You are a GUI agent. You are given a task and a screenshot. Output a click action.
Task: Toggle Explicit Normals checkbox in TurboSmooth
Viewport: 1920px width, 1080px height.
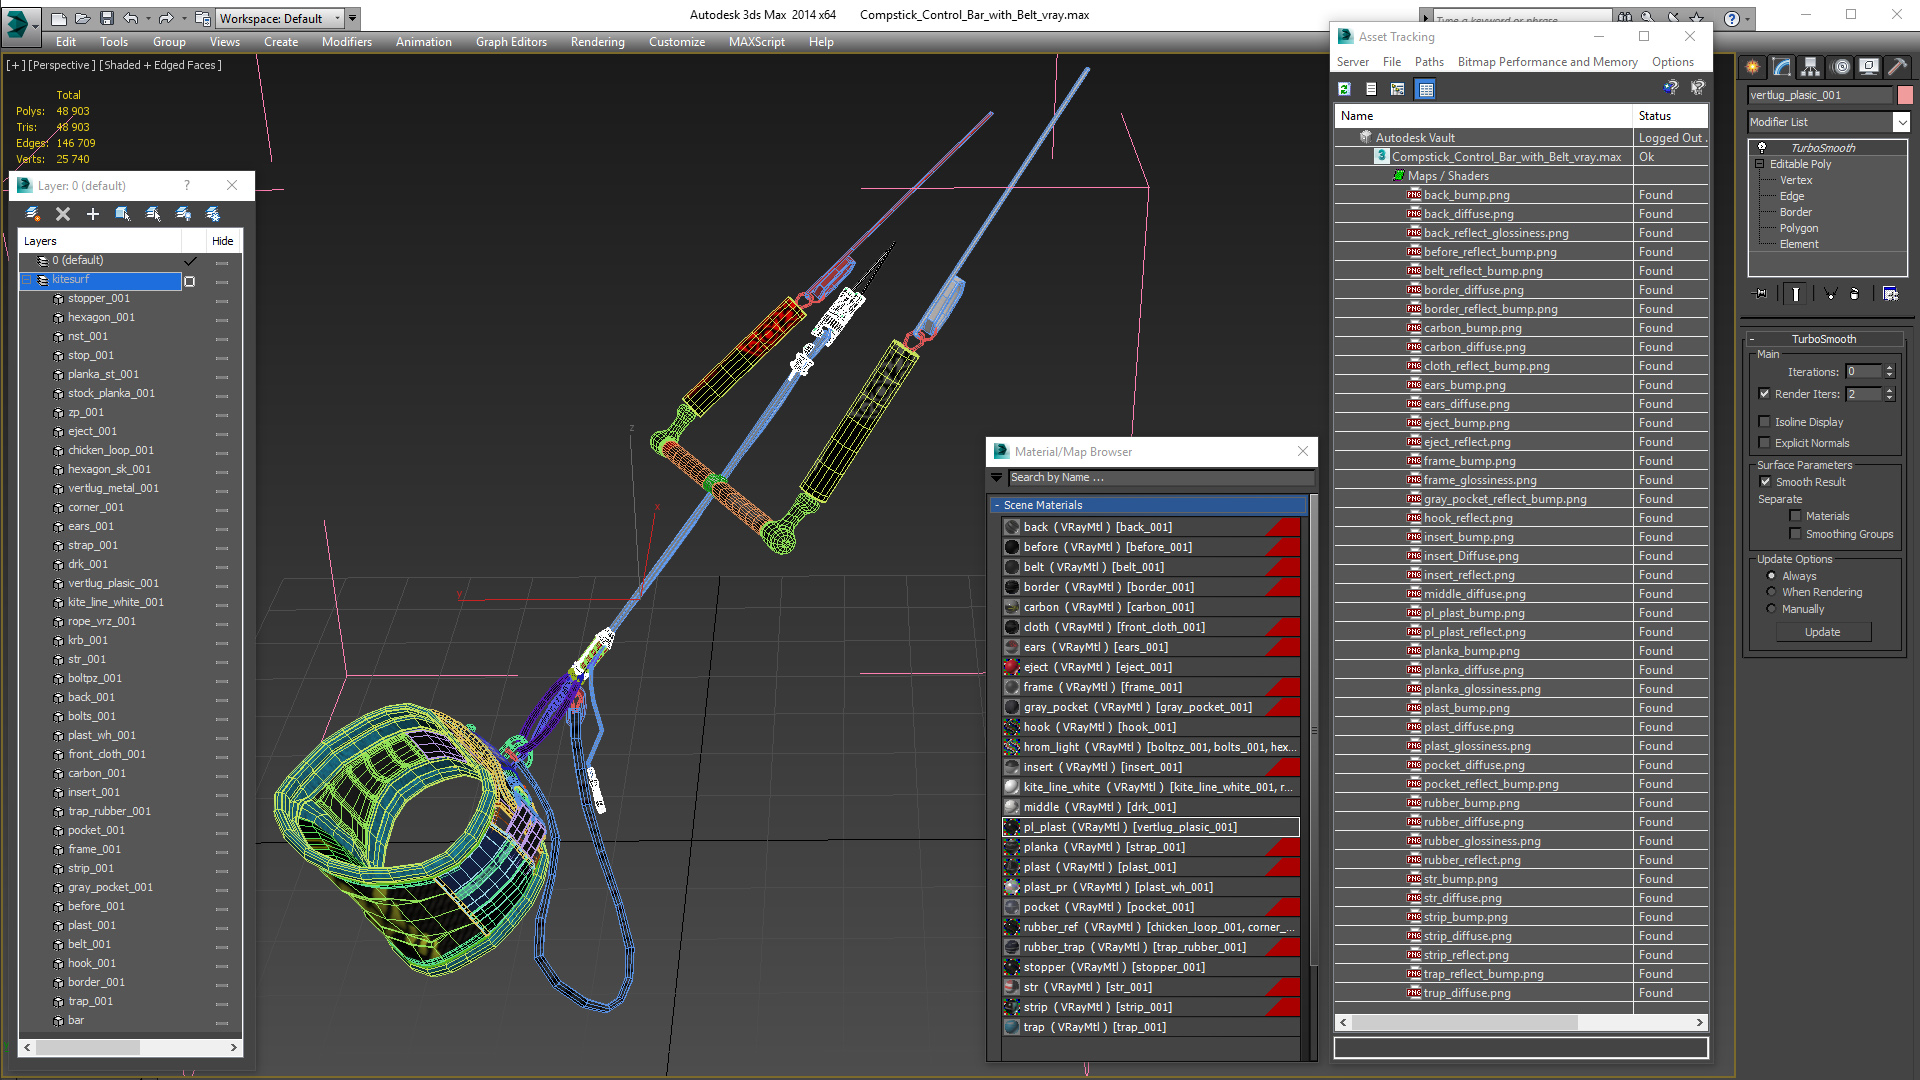click(x=1767, y=442)
